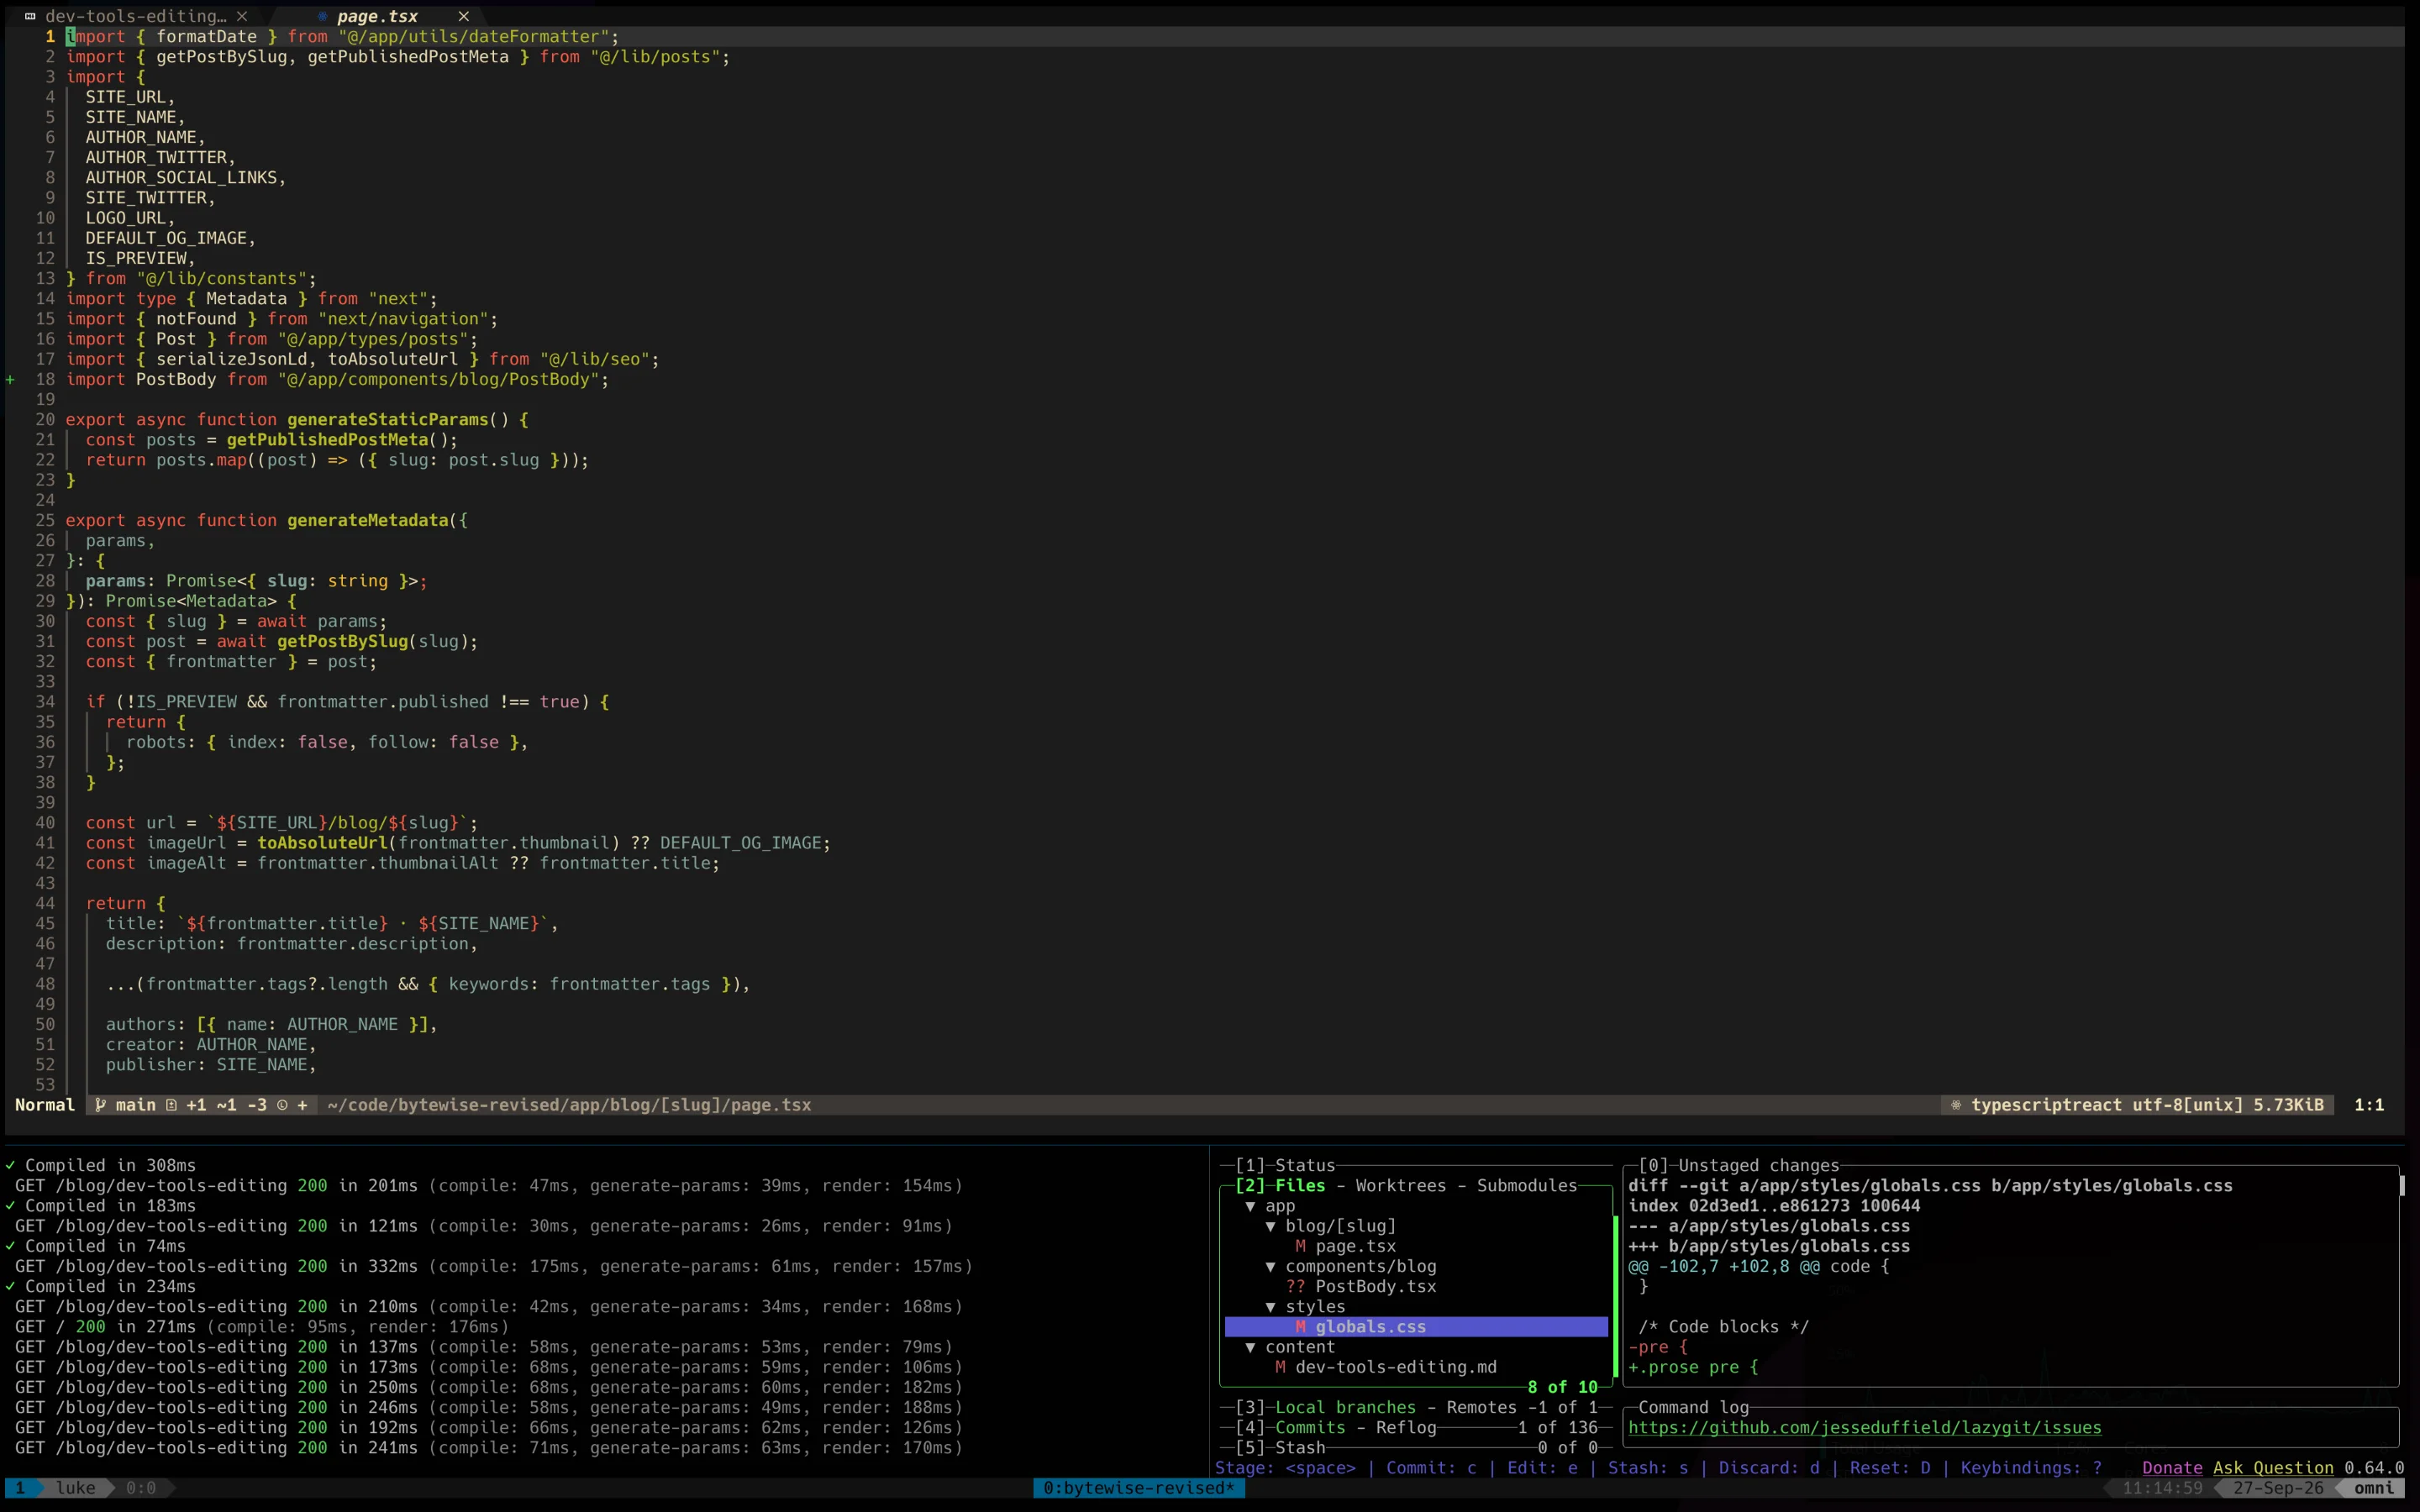Click the tmux luke user segment
Screen dimensions: 2420x1512
tap(76, 1488)
